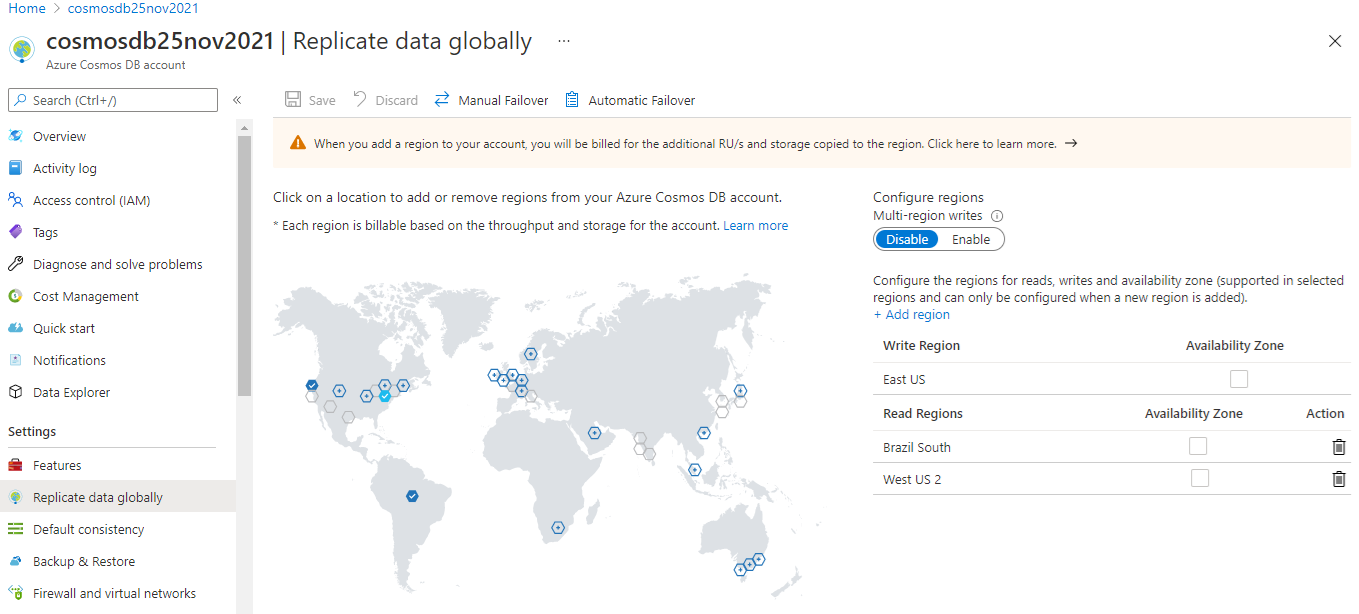
Task: Click the West US 2 checked marker on the map
Action: tap(312, 385)
